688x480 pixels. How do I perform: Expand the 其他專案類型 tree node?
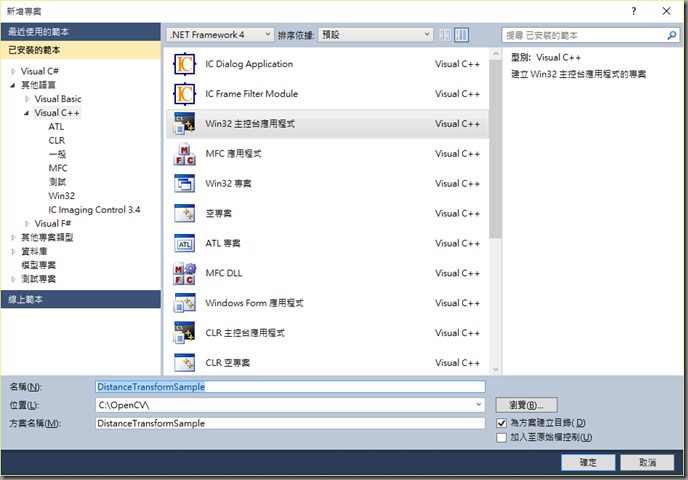click(x=13, y=237)
